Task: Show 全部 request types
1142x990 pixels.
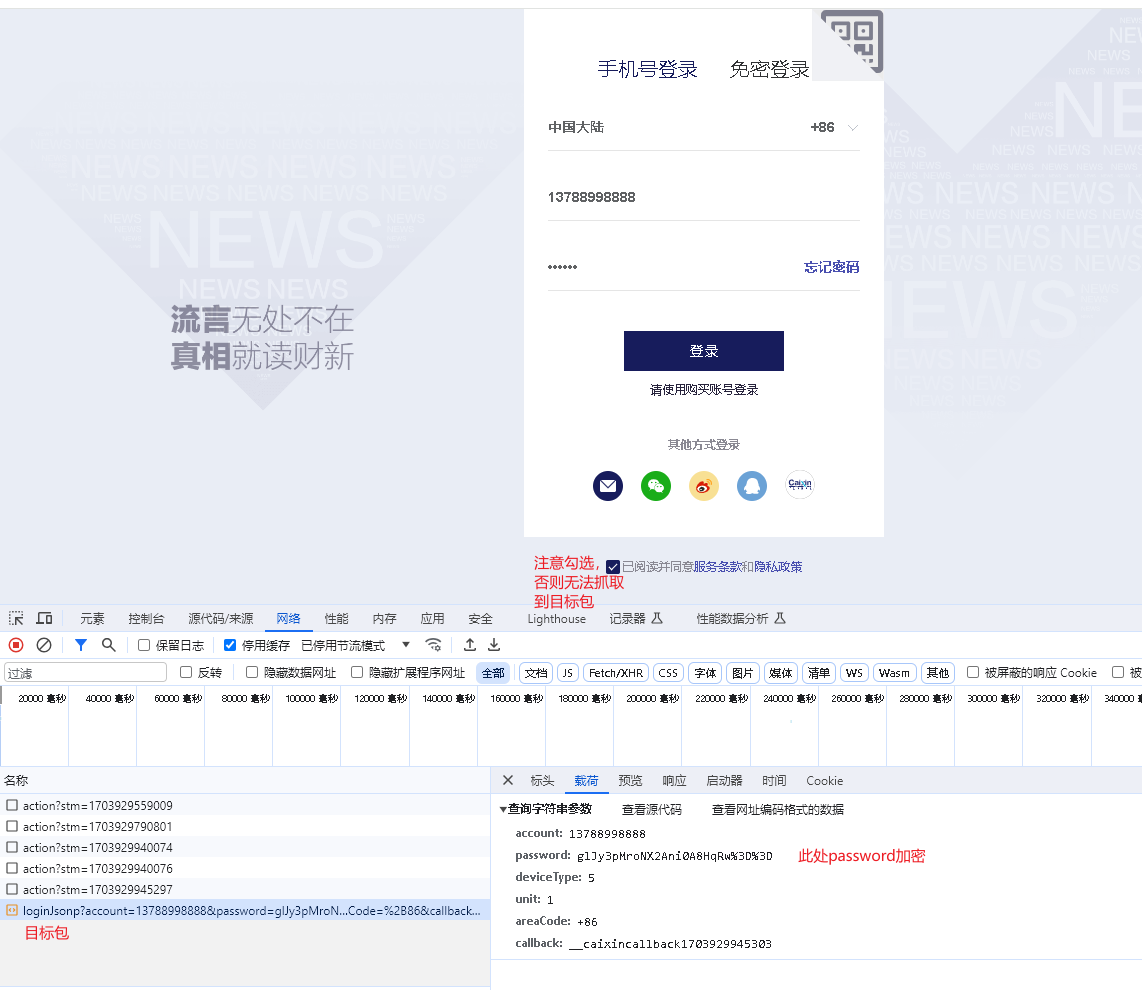Action: [493, 672]
